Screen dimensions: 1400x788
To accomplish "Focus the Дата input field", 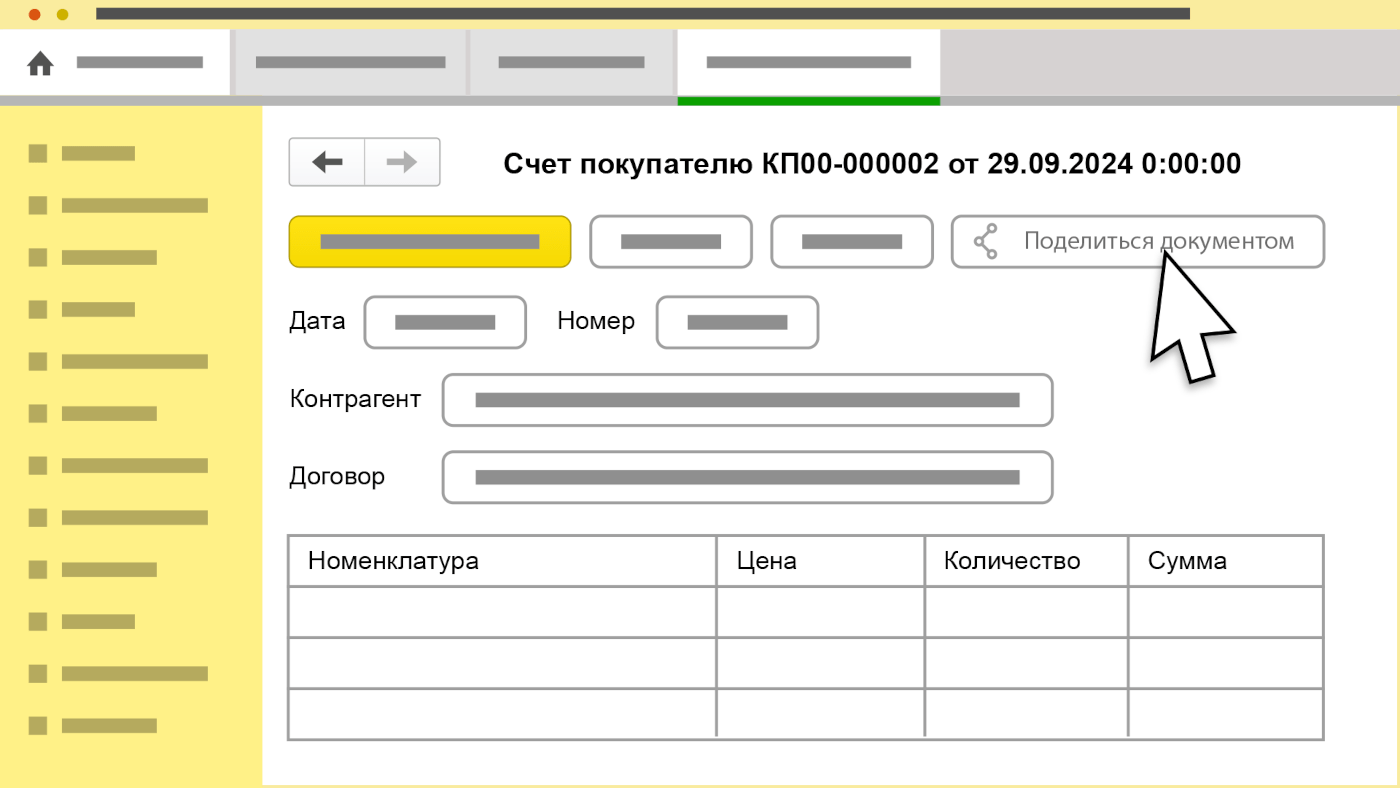I will [445, 322].
